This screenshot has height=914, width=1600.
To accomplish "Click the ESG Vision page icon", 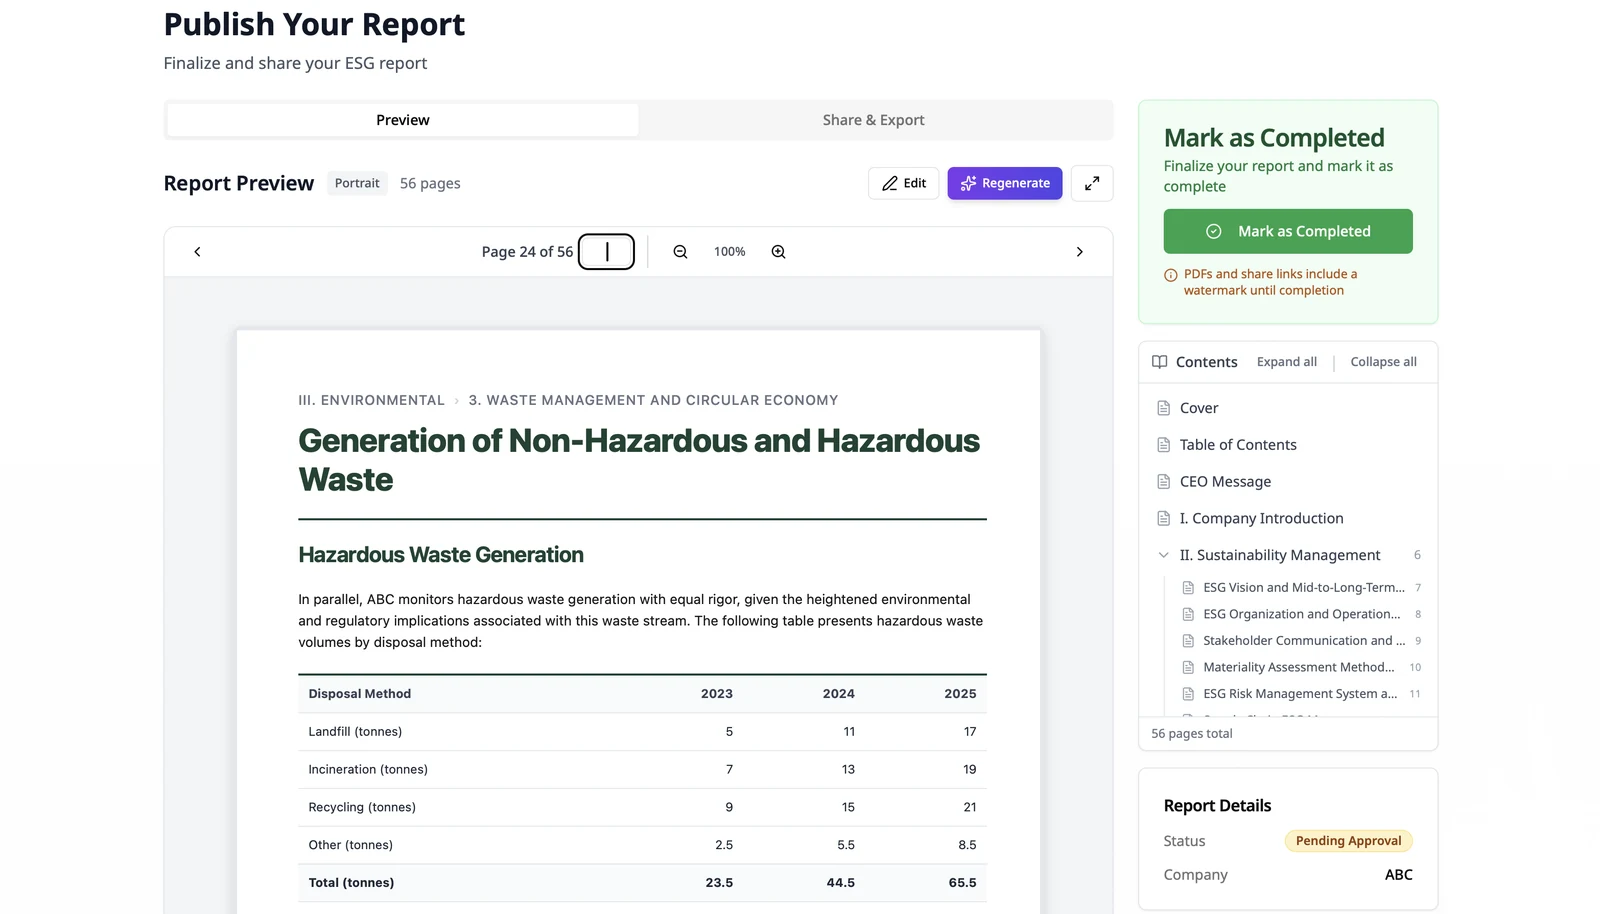I will click(x=1188, y=588).
